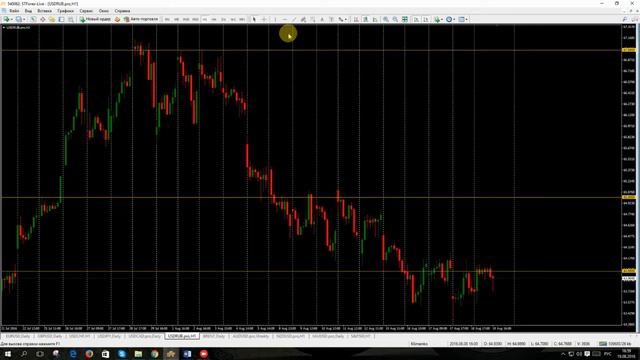Image resolution: width=640 pixels, height=360 pixels.
Task: Open the Вставка menu
Action: point(44,11)
